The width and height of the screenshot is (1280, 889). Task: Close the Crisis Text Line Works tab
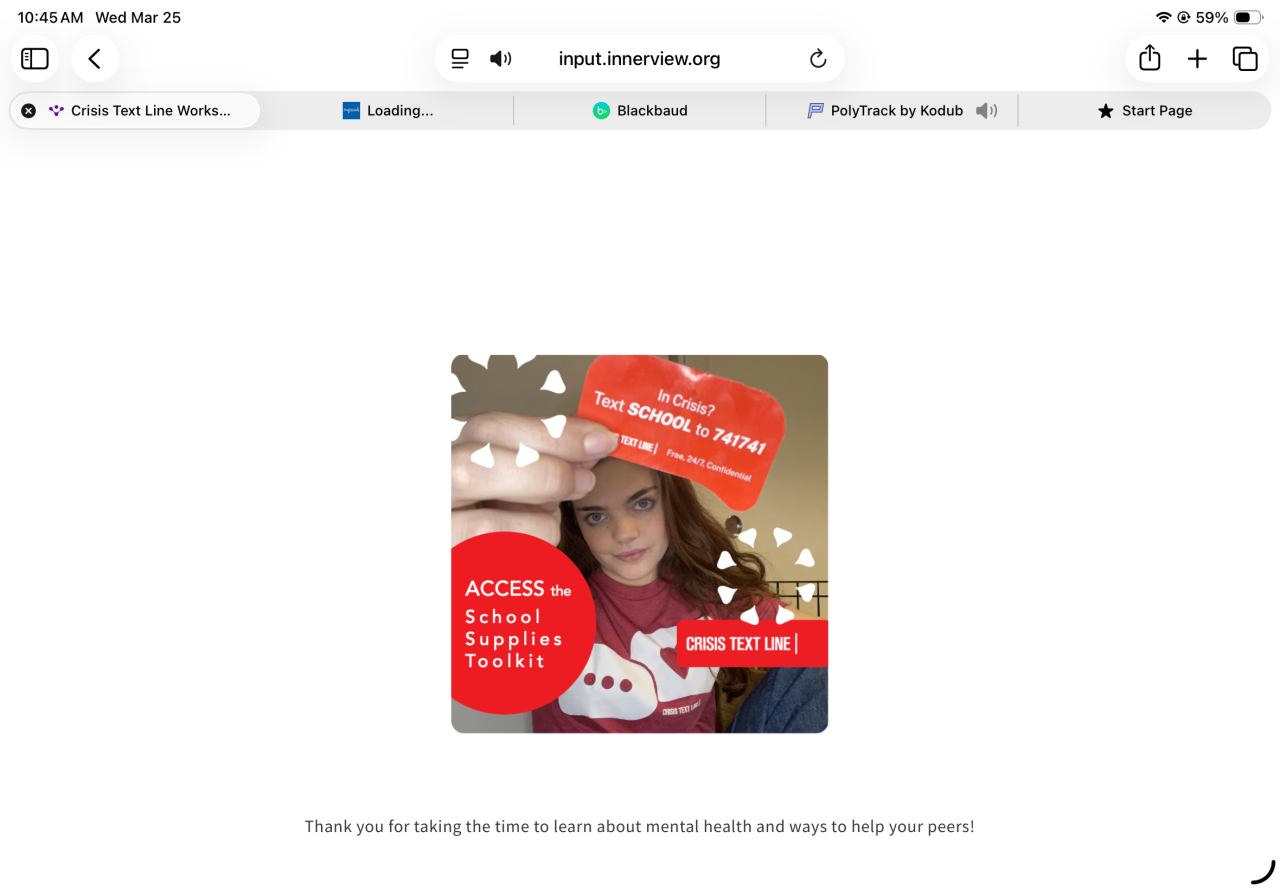tap(29, 111)
